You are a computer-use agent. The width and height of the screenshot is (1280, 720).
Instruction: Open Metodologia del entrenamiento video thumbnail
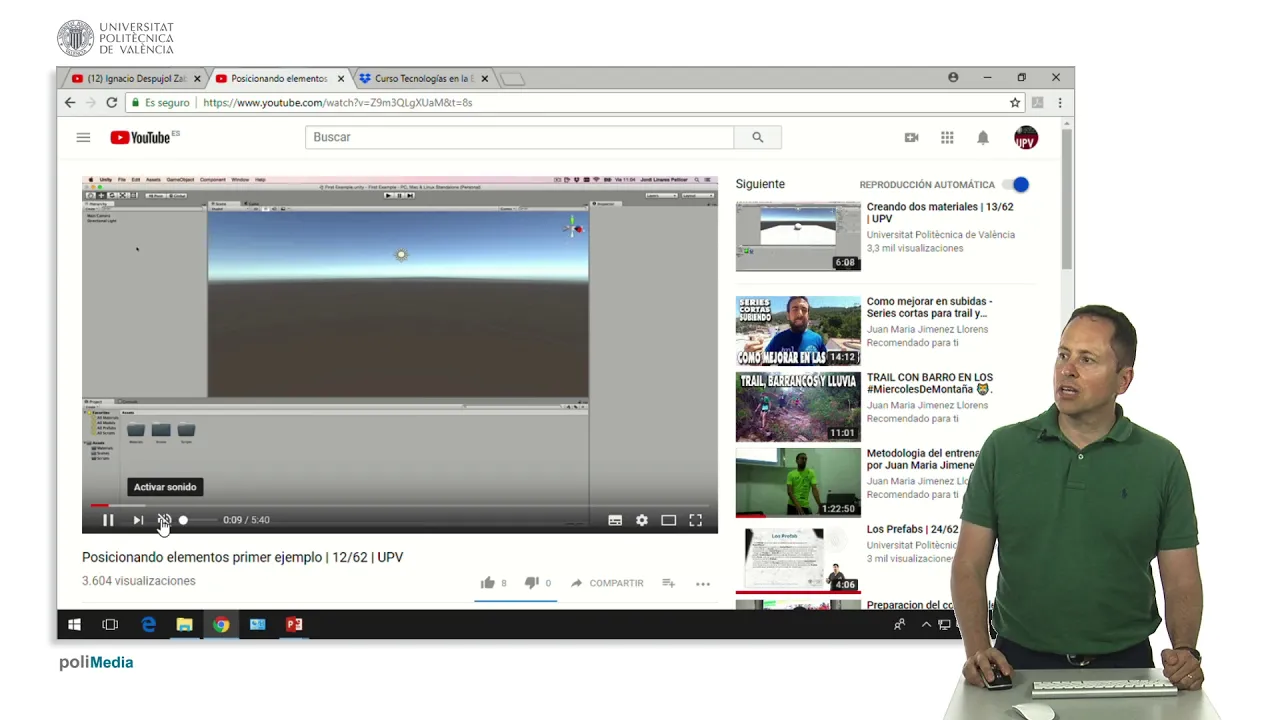tap(798, 482)
